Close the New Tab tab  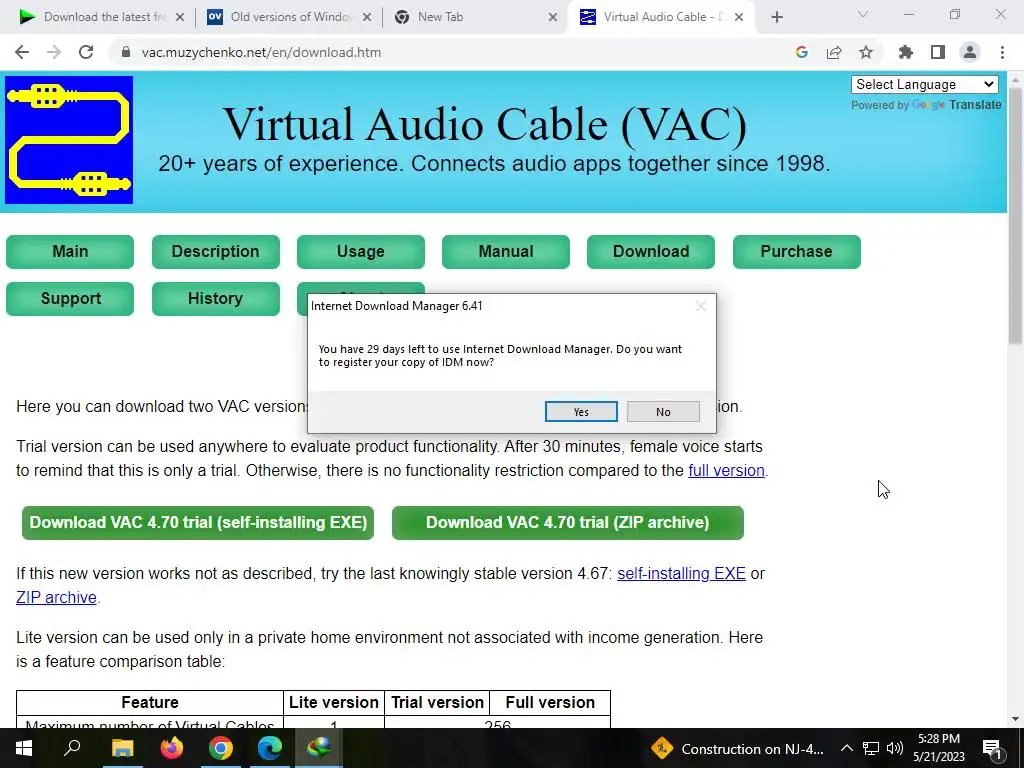click(x=552, y=17)
